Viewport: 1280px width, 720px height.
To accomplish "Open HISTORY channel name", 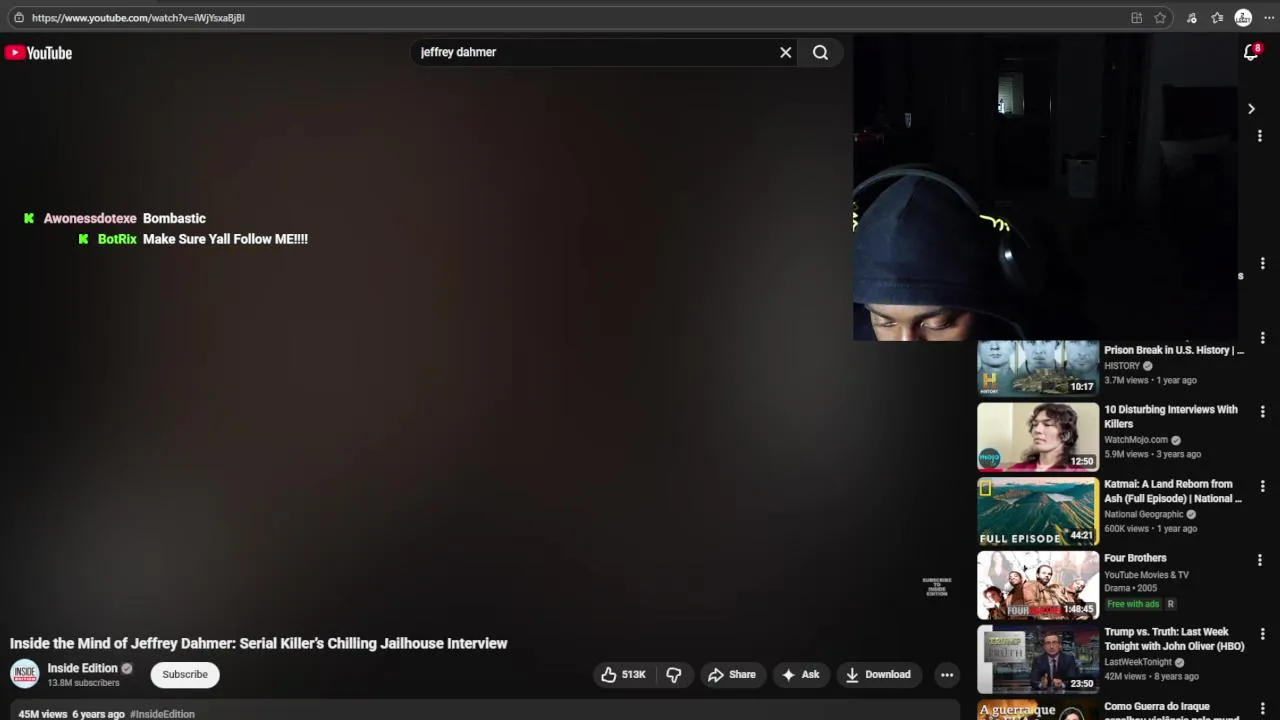I will coord(1122,366).
